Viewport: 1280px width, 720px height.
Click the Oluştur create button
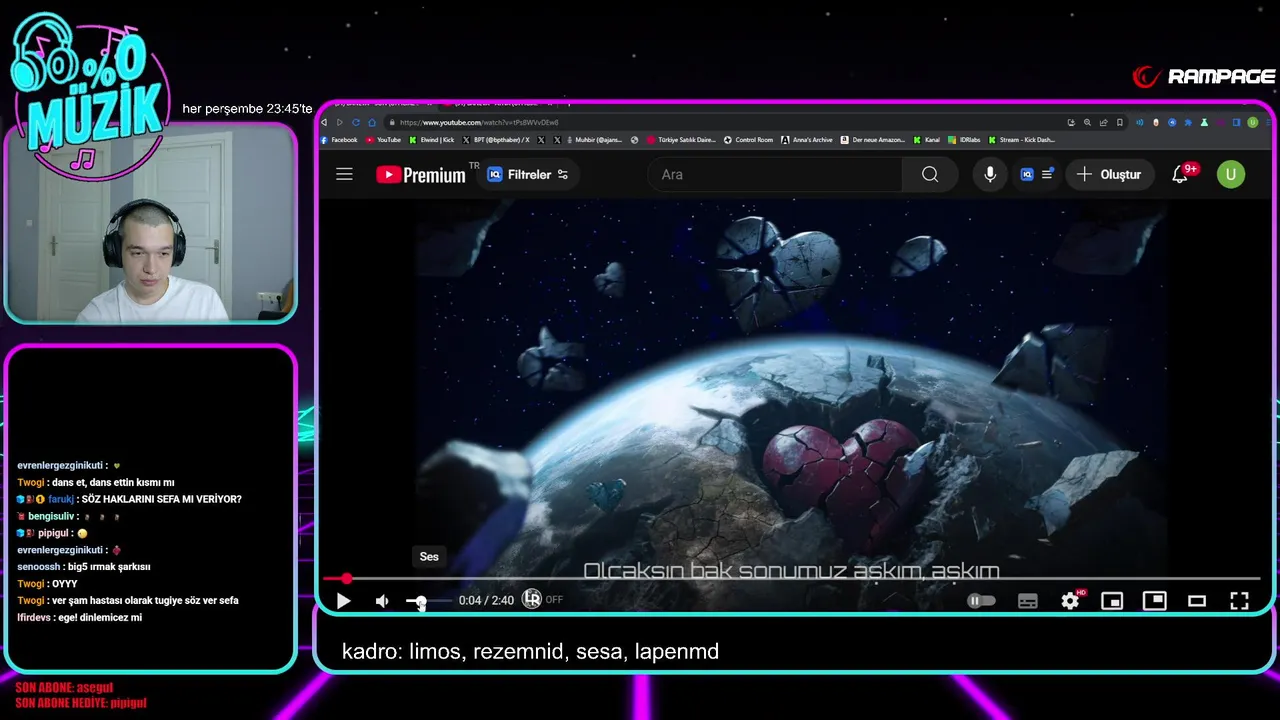tap(1109, 174)
